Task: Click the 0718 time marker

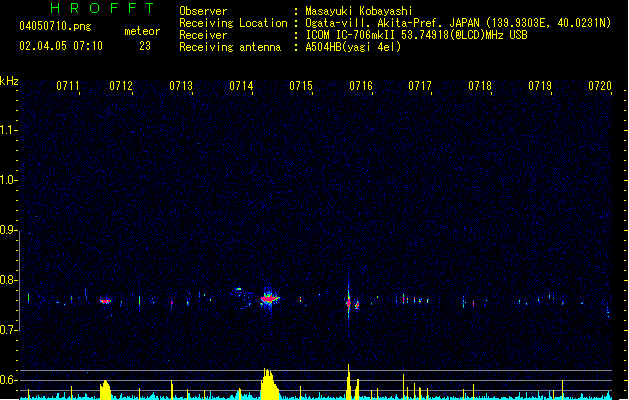Action: 480,86
